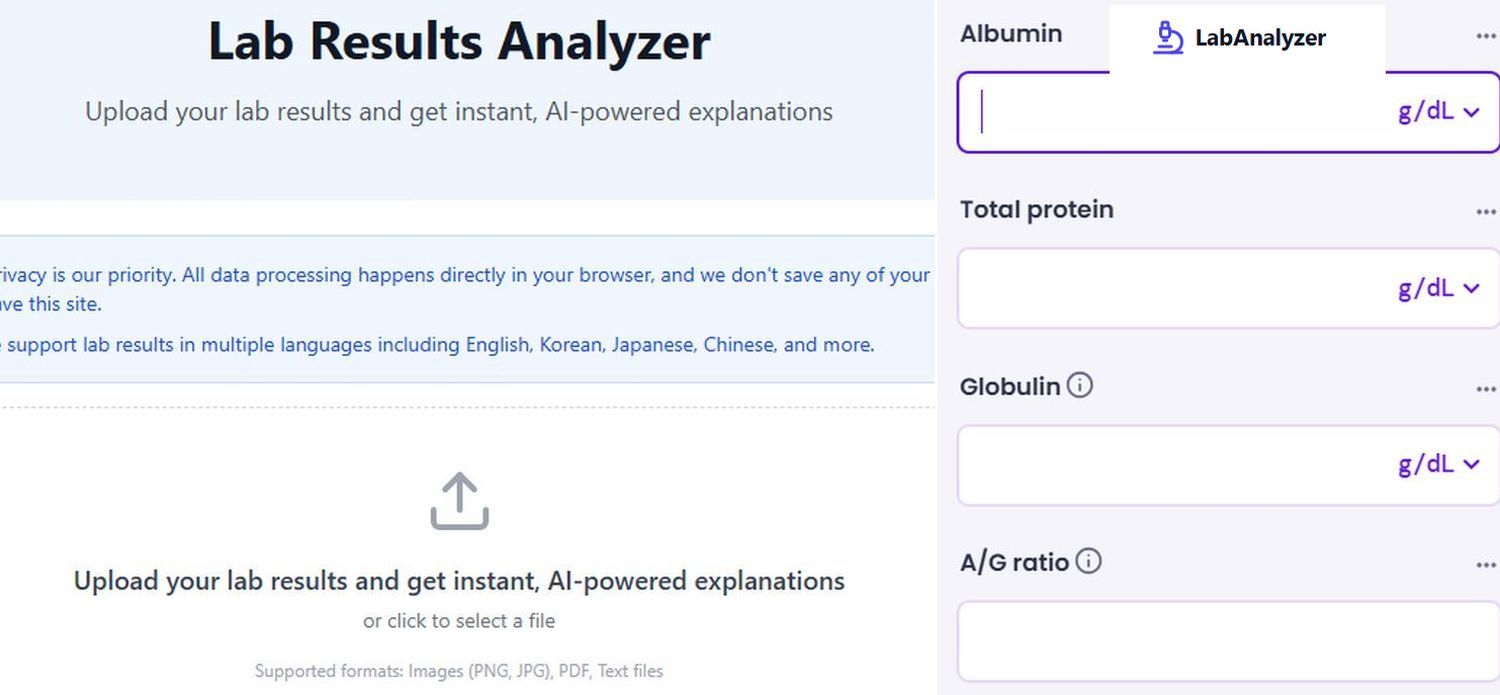Screen dimensions: 1500x695
Task: Click the supported formats text line
Action: coord(459,671)
